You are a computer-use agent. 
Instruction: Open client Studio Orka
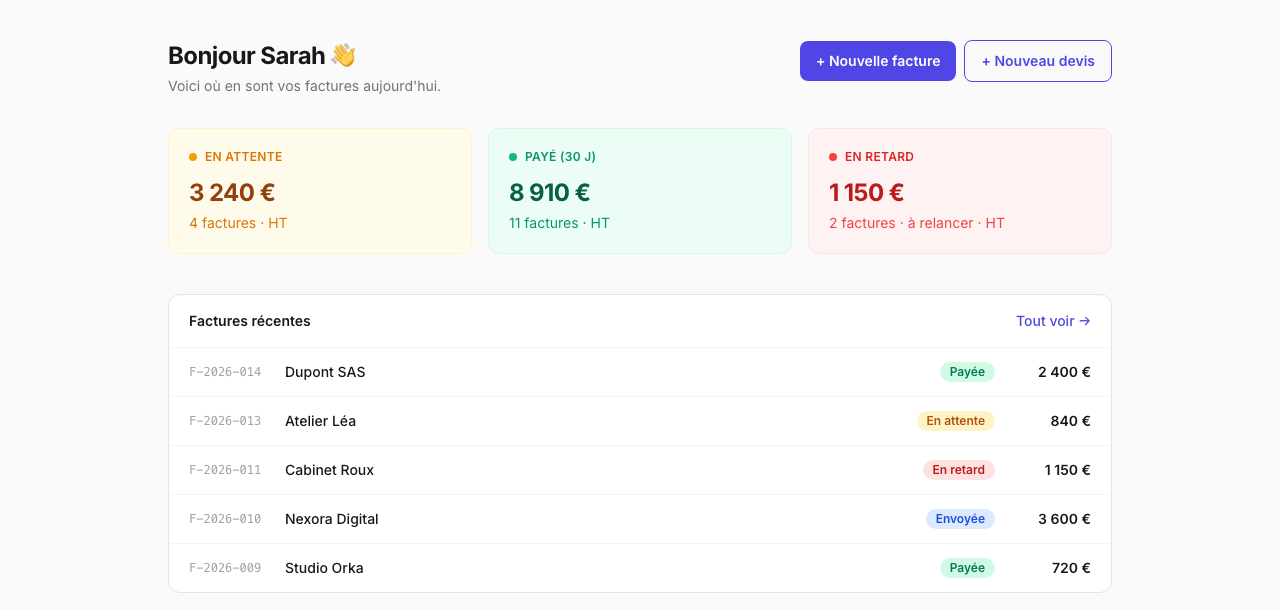coord(324,568)
